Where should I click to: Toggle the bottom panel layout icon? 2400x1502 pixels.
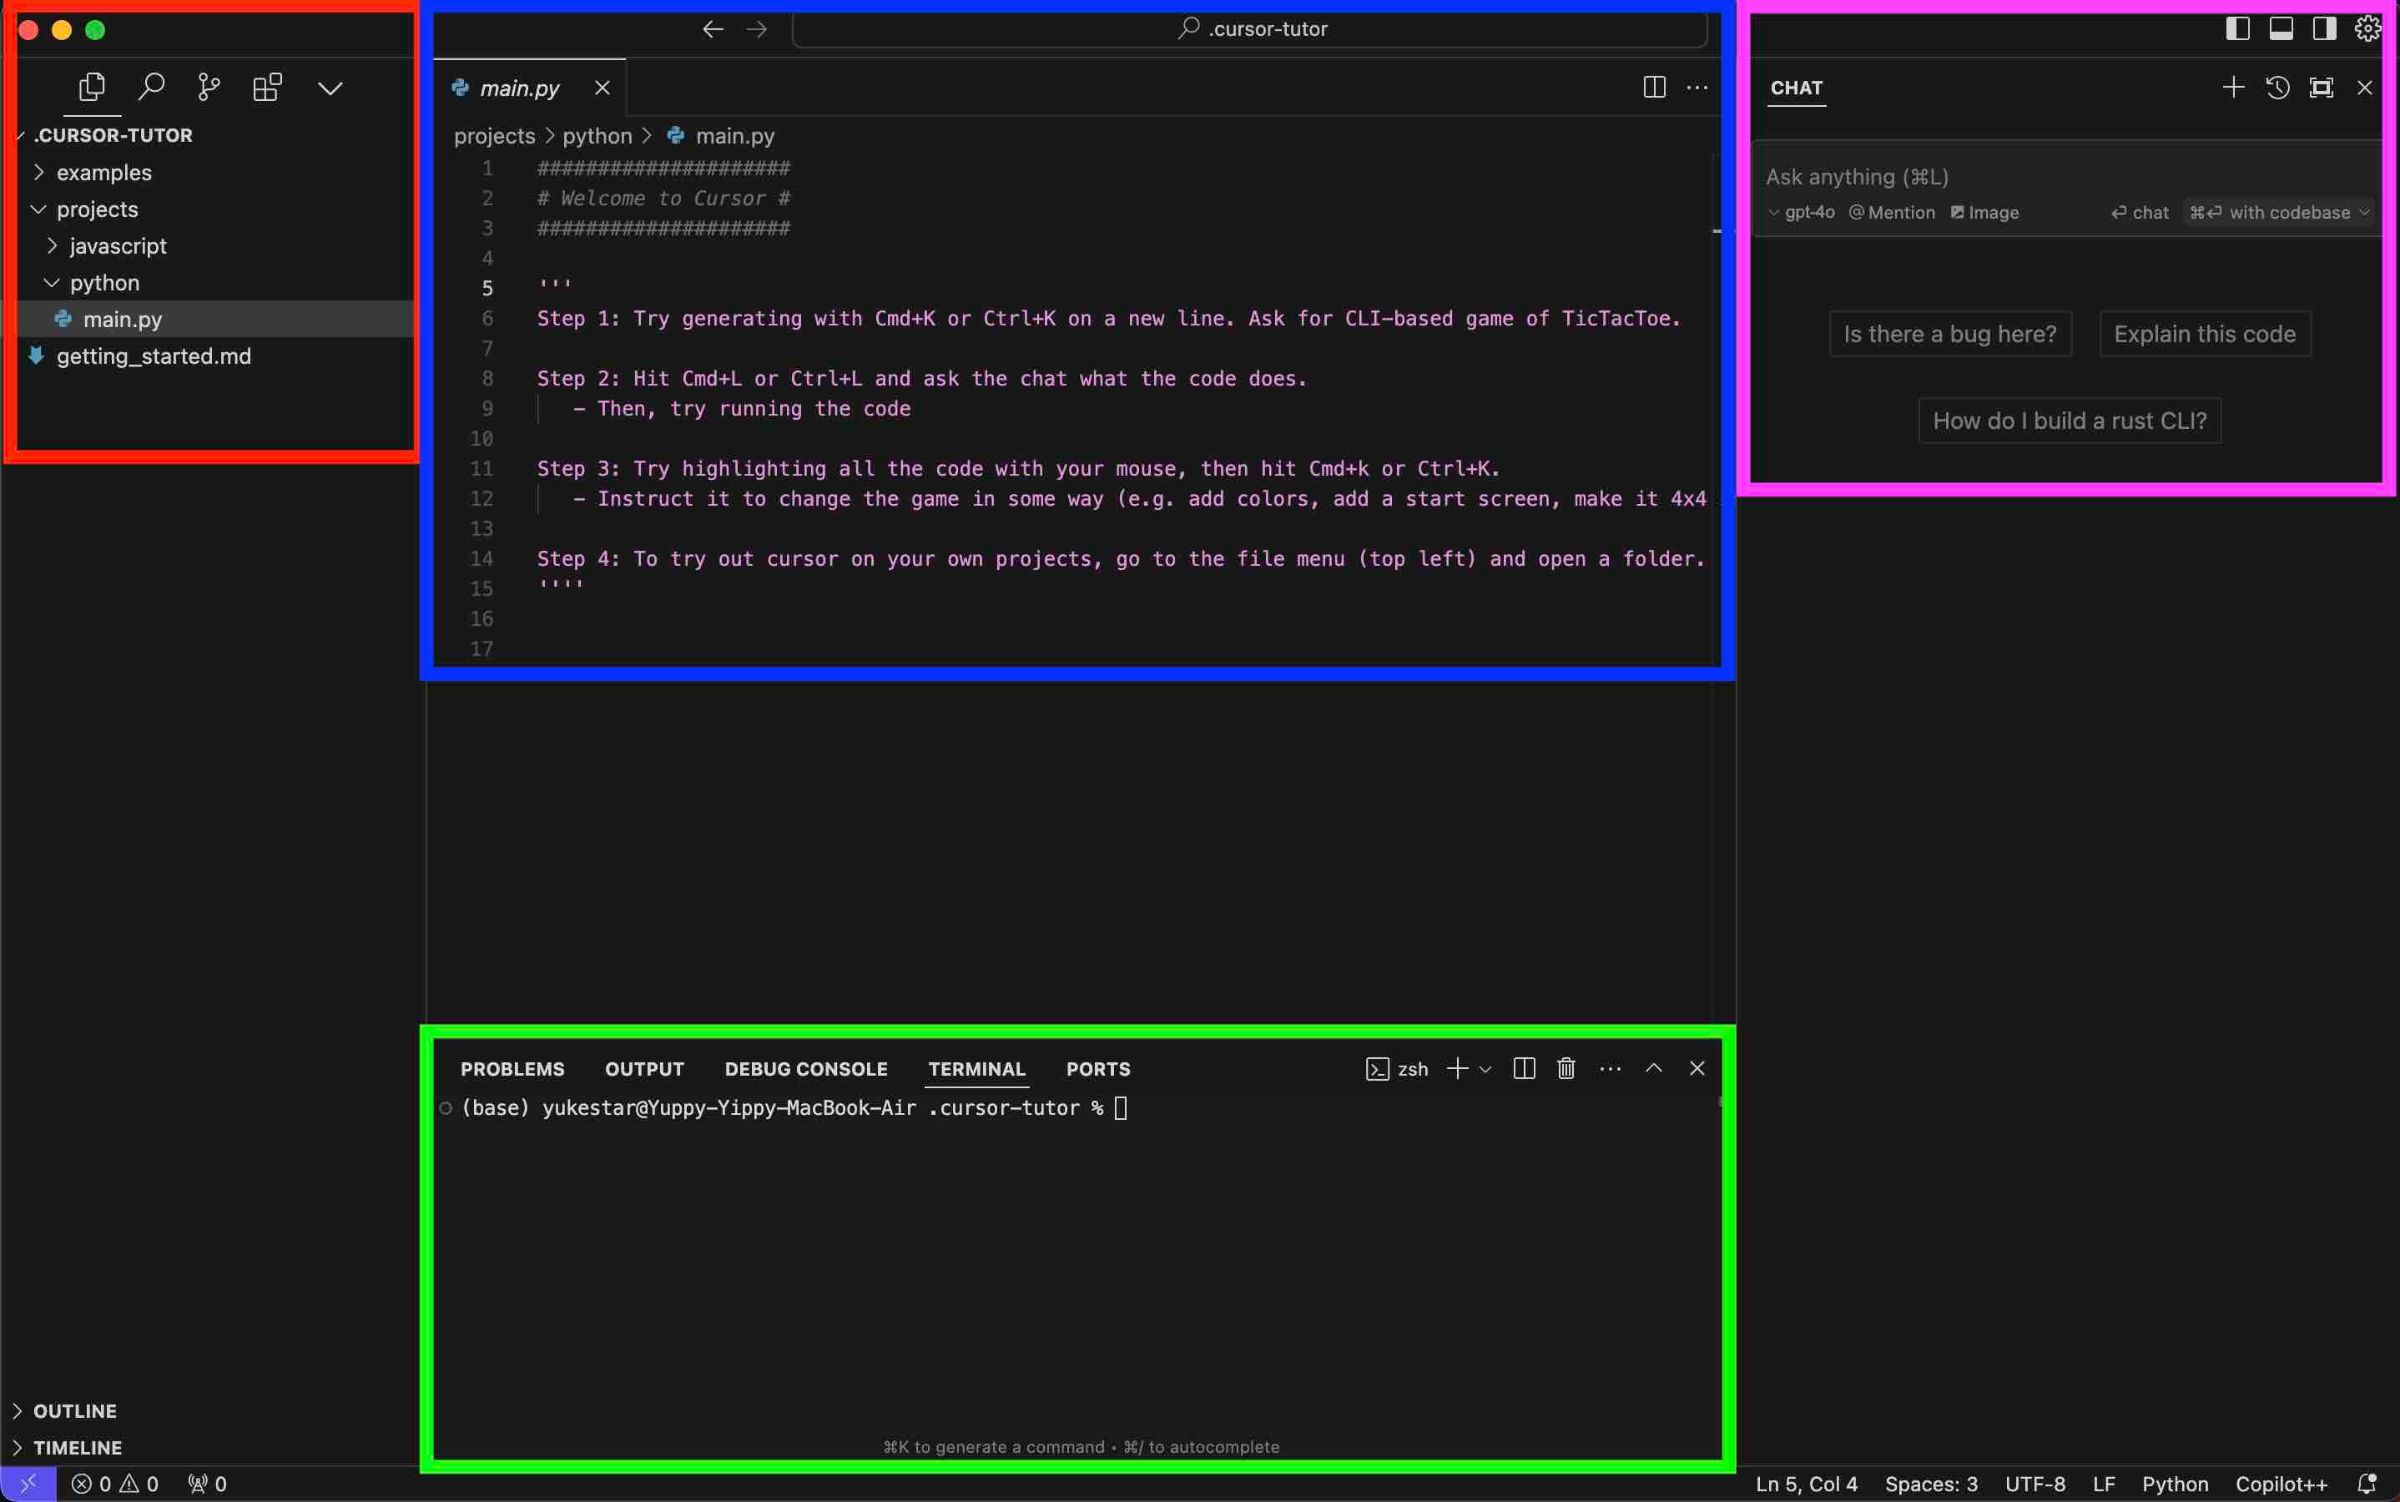point(2281,29)
